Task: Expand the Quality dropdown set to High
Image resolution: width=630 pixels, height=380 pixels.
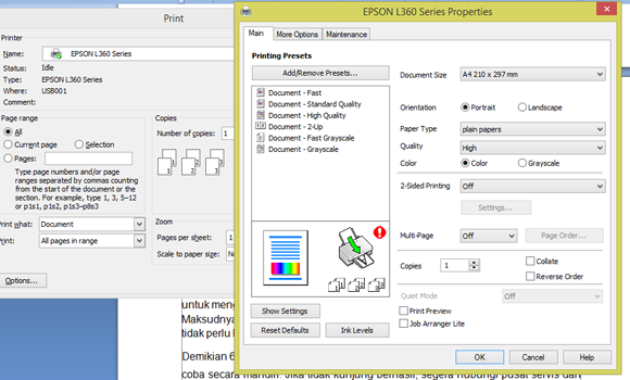Action: pos(533,148)
